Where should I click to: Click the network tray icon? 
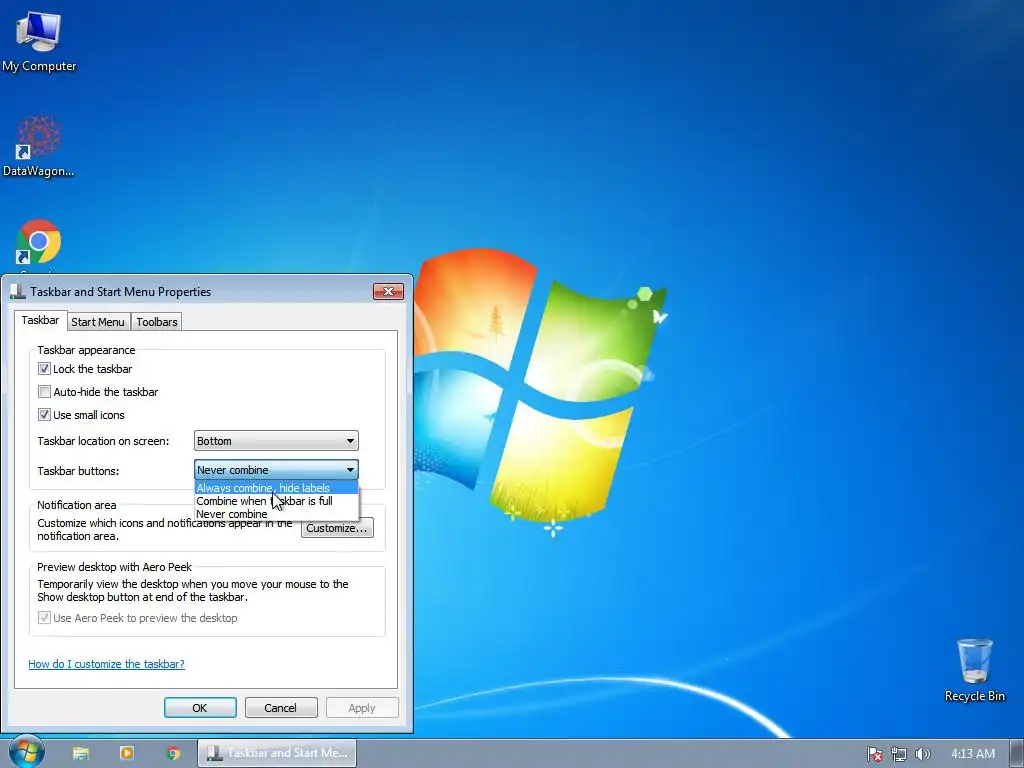899,754
